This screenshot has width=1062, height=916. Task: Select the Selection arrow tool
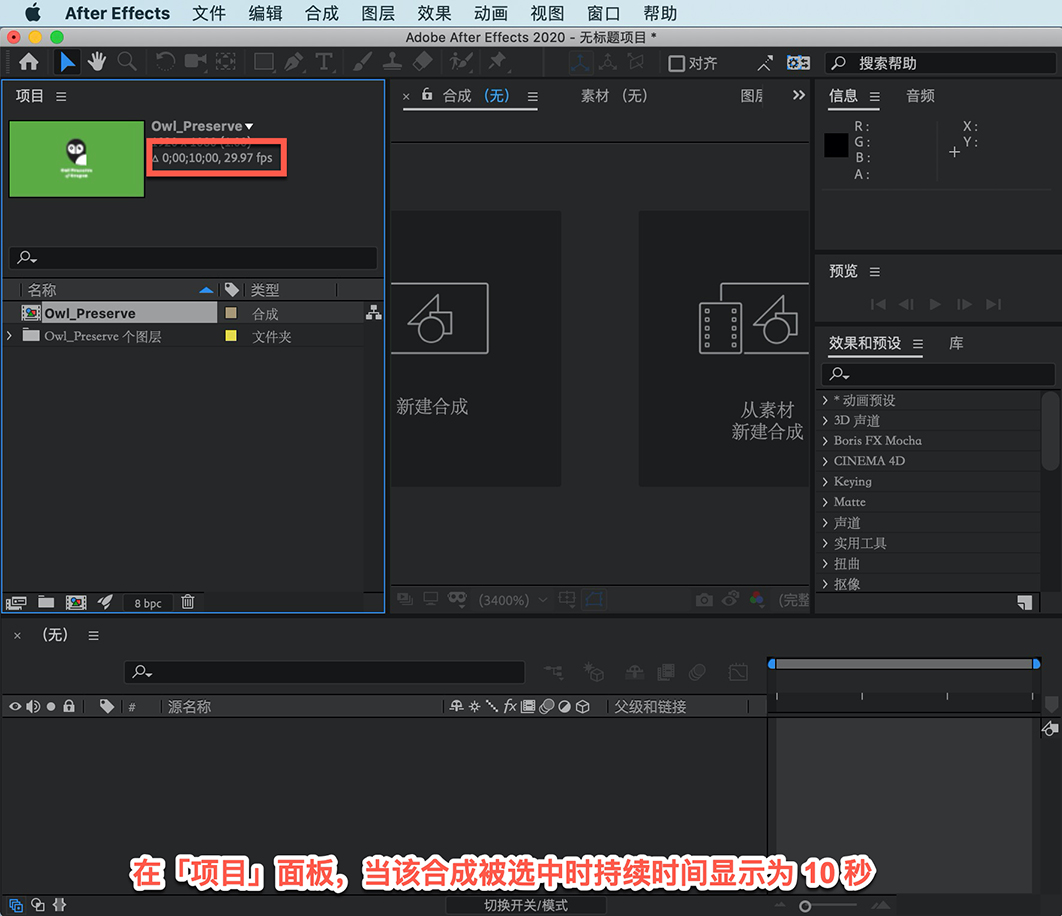tap(67, 62)
